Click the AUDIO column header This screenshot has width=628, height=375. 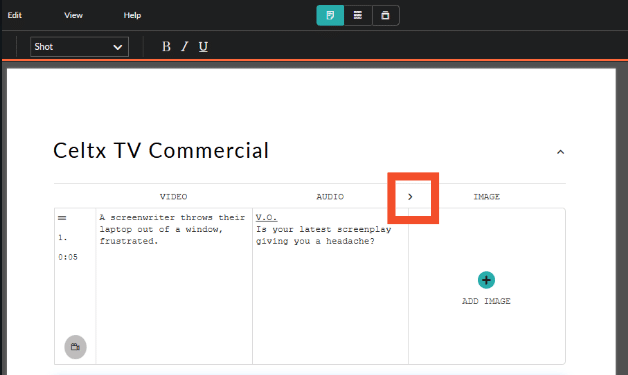click(330, 197)
